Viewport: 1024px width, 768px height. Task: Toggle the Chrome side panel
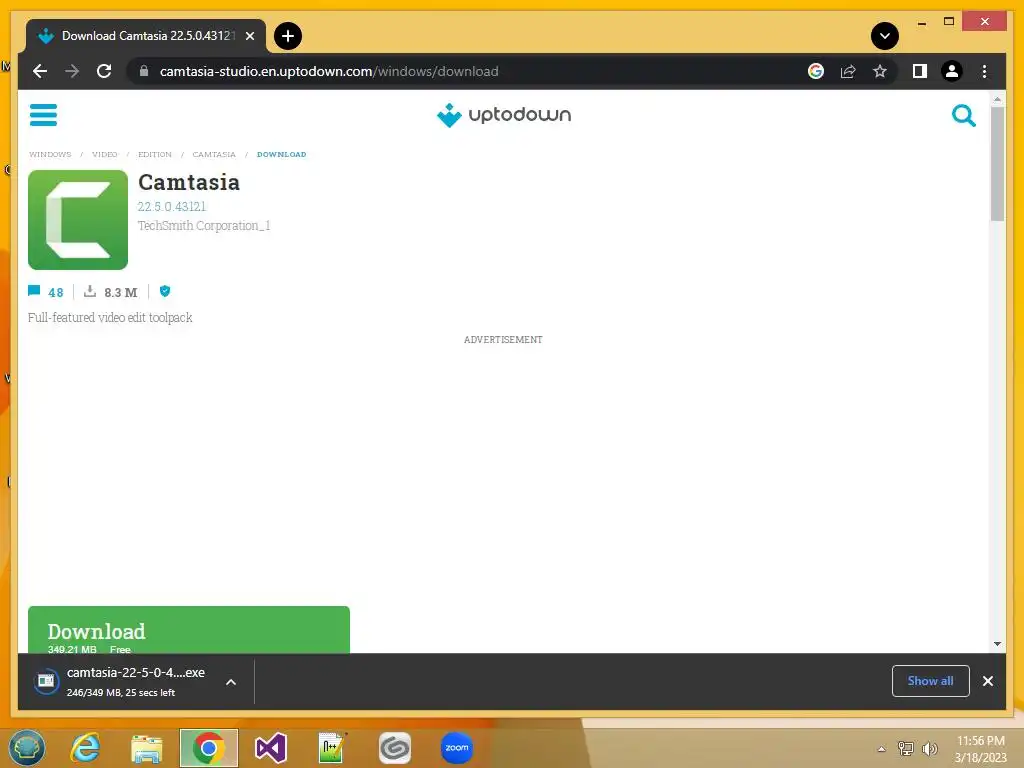tap(920, 71)
